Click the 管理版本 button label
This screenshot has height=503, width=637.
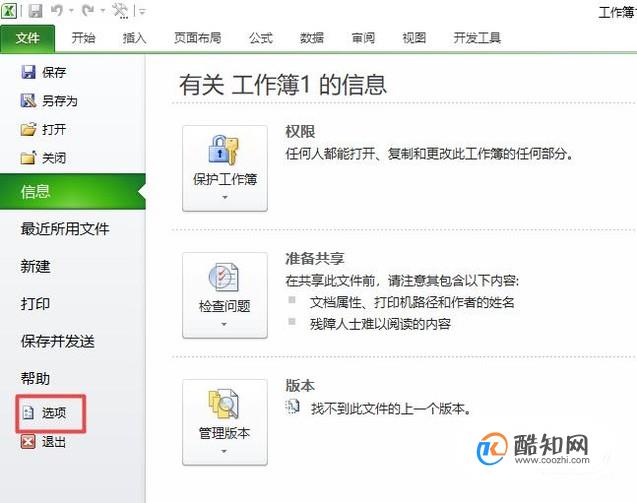tap(224, 433)
